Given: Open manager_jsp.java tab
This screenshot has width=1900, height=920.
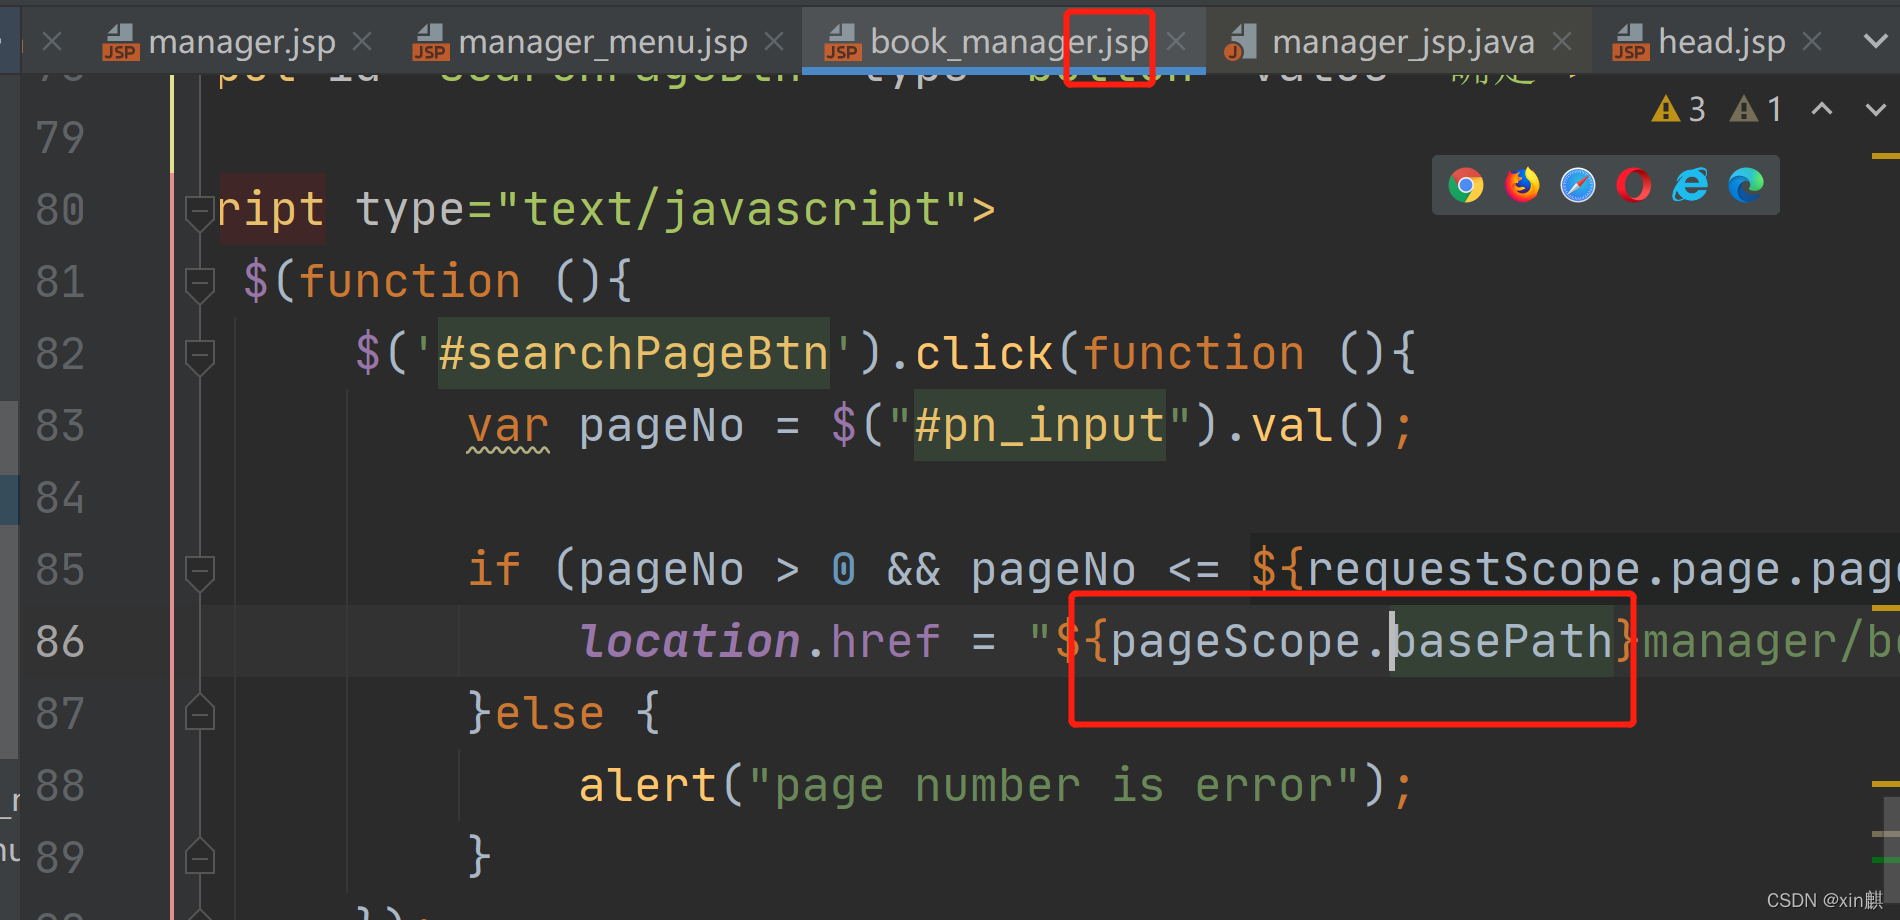Looking at the screenshot, I should [x=1402, y=42].
